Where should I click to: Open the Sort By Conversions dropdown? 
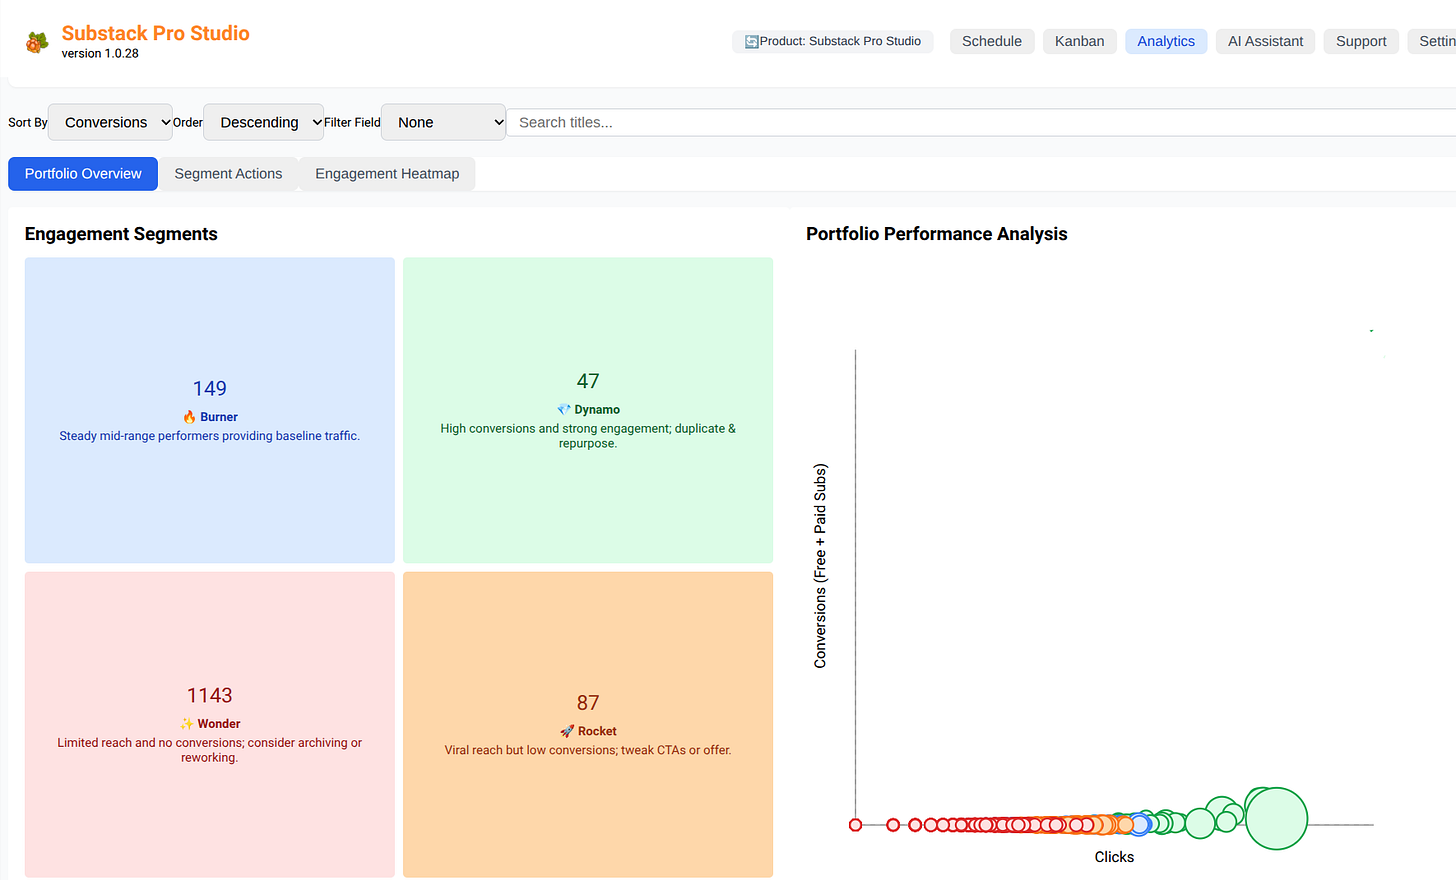pos(110,122)
